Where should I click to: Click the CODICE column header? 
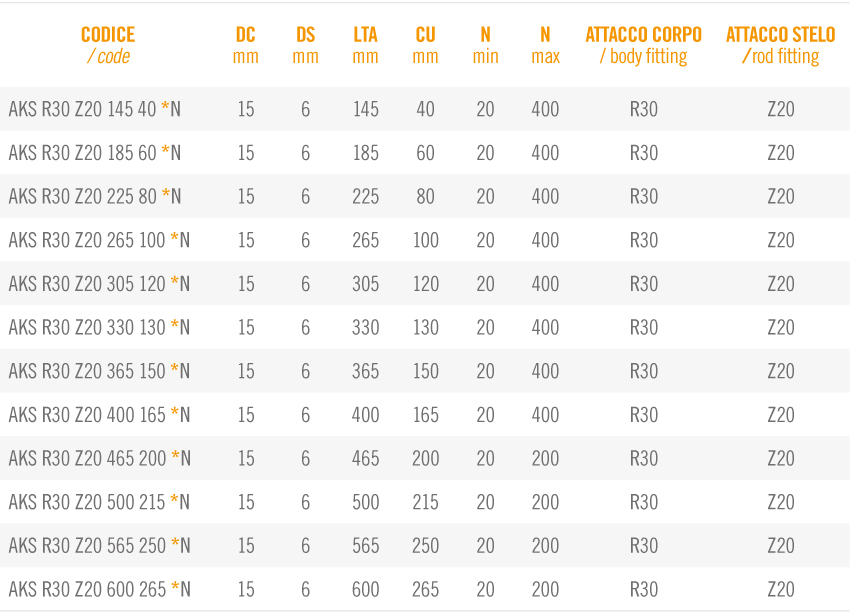coord(108,46)
